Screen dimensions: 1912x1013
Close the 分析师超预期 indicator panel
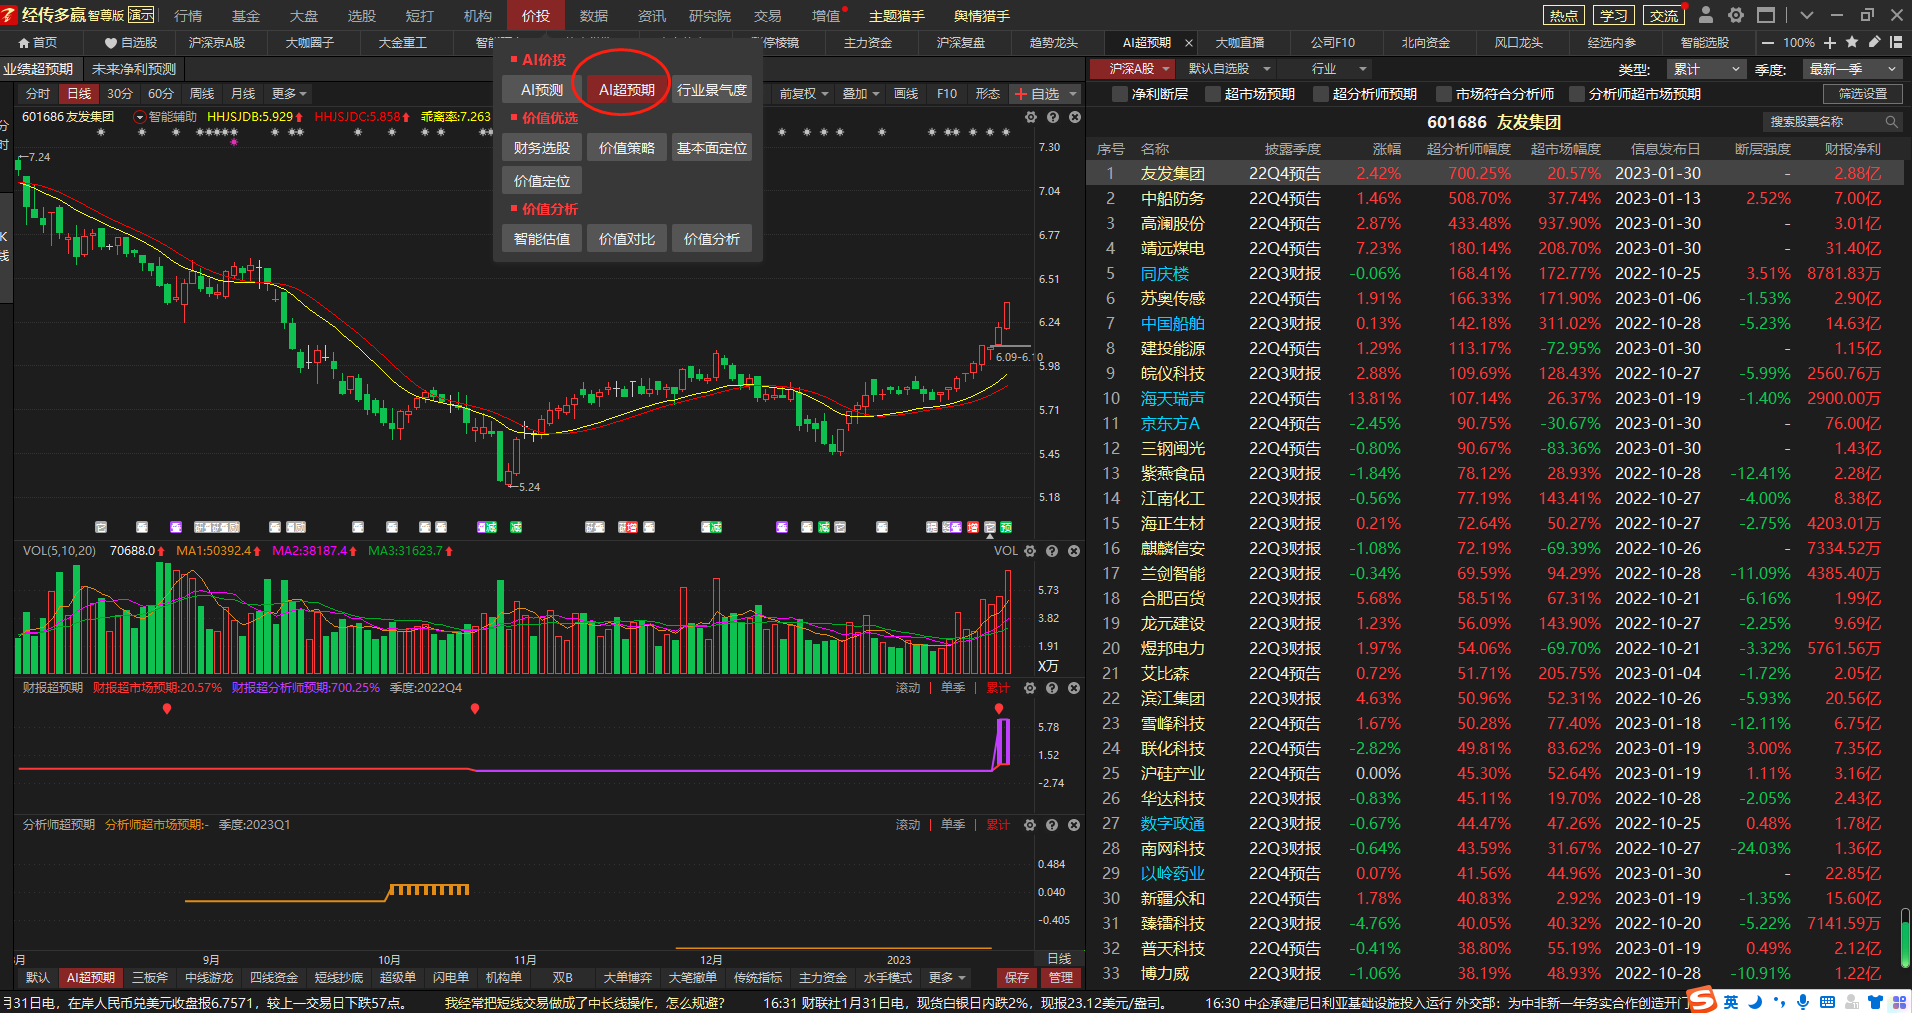coord(1074,825)
